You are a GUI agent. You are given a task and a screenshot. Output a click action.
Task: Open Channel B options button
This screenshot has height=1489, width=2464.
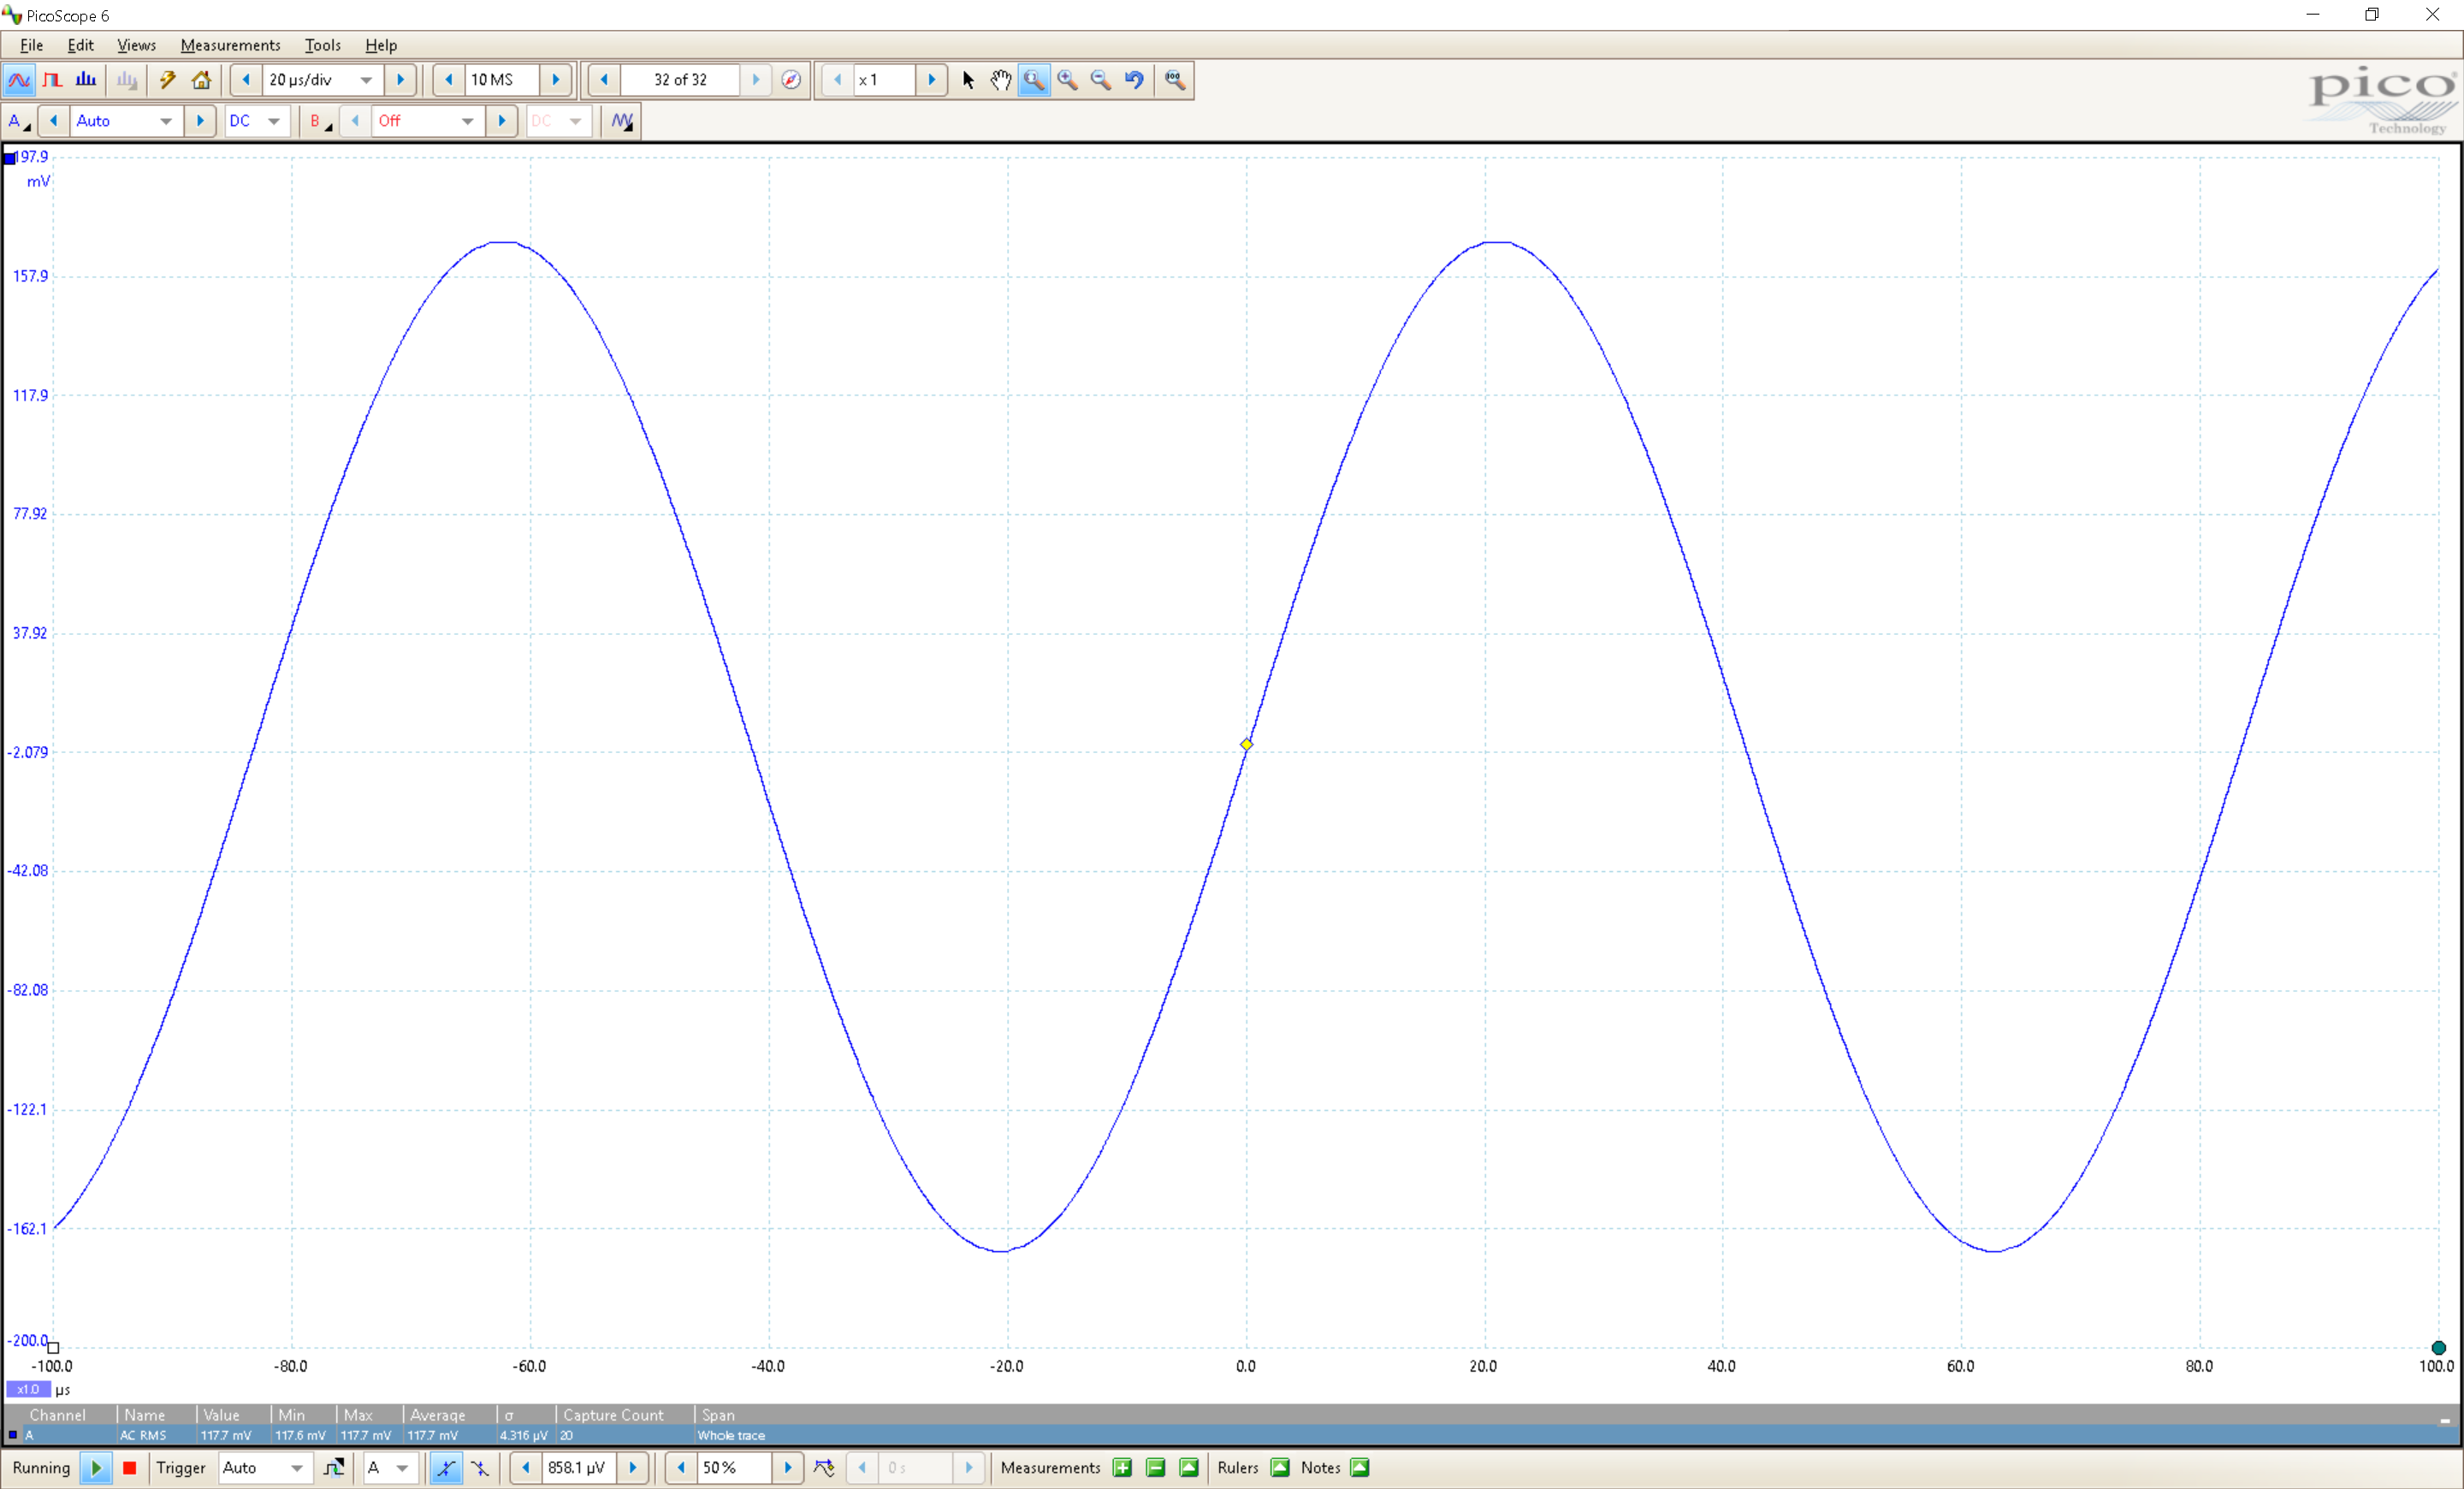click(x=319, y=121)
